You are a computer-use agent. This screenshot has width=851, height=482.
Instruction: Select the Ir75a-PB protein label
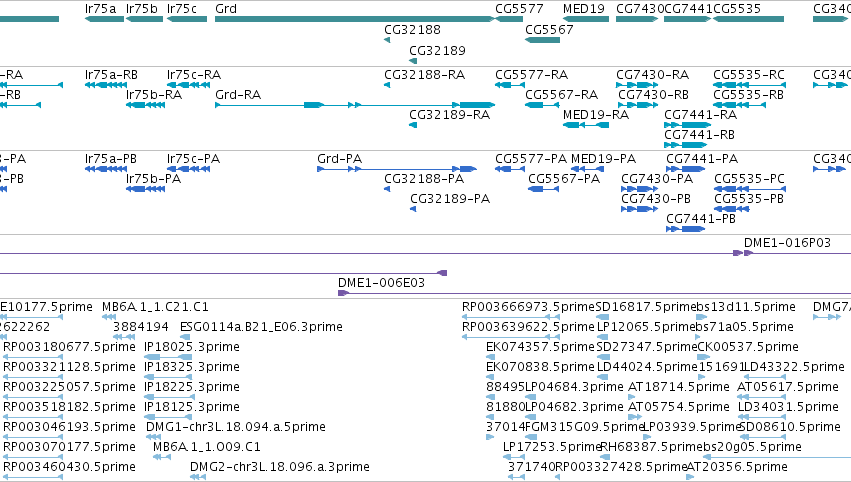coord(111,159)
